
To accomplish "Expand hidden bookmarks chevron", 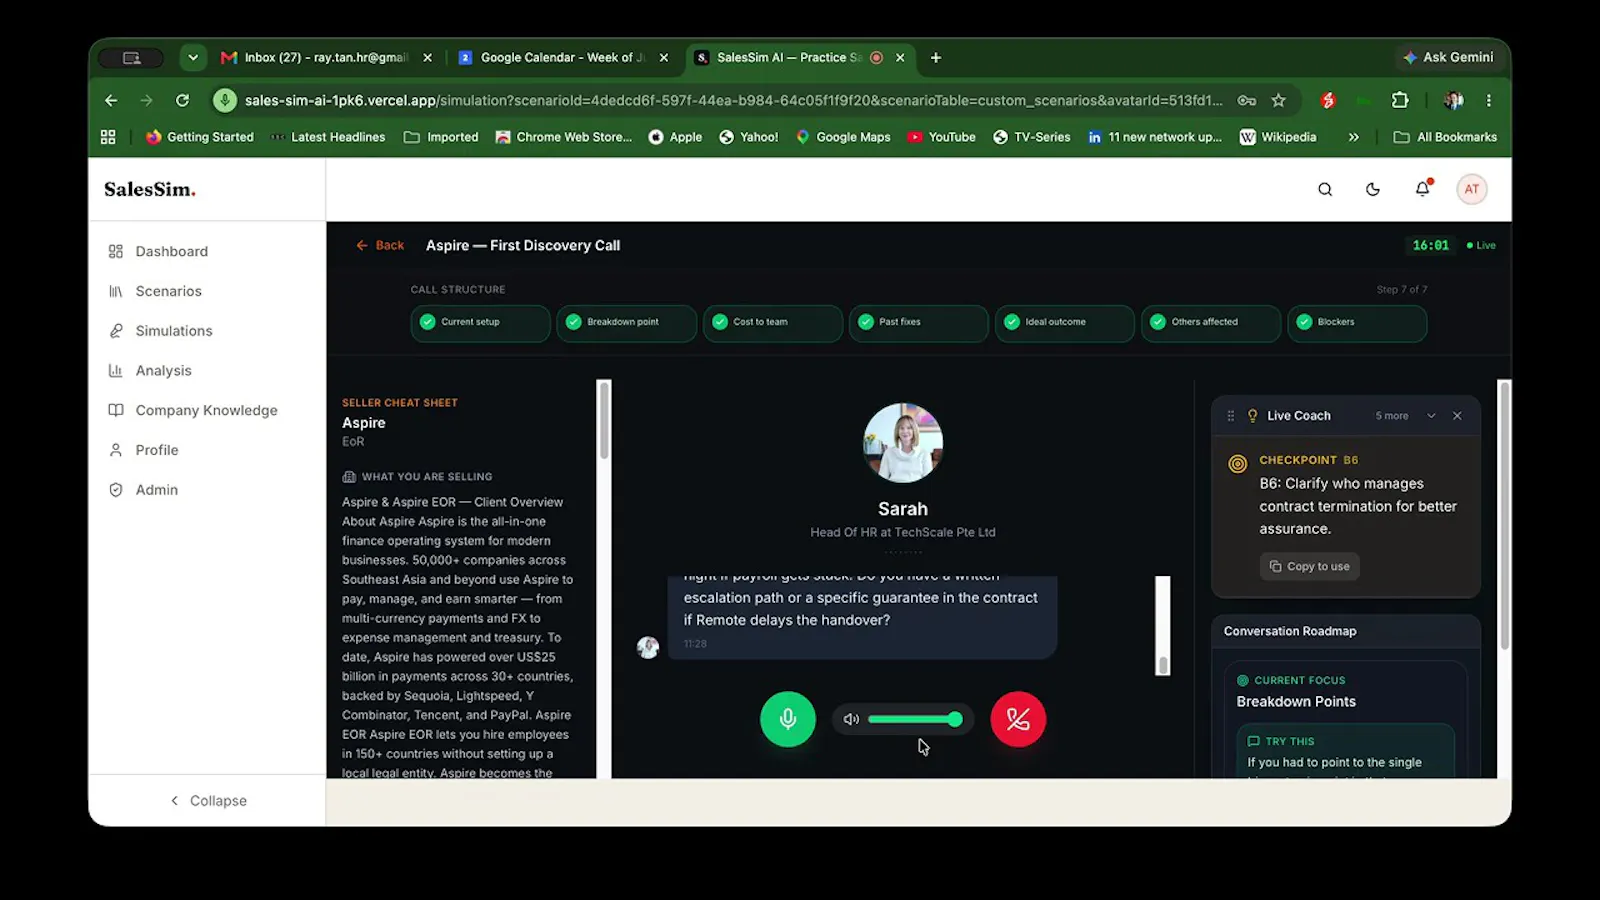I will click(x=1353, y=137).
